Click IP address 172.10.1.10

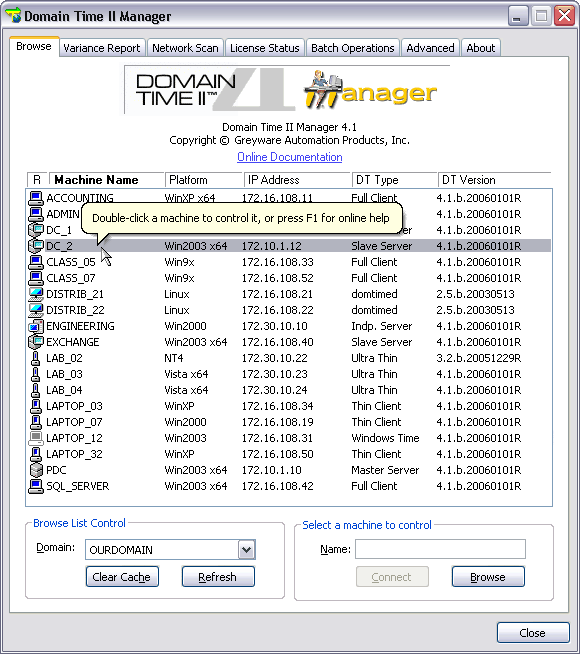tap(271, 470)
